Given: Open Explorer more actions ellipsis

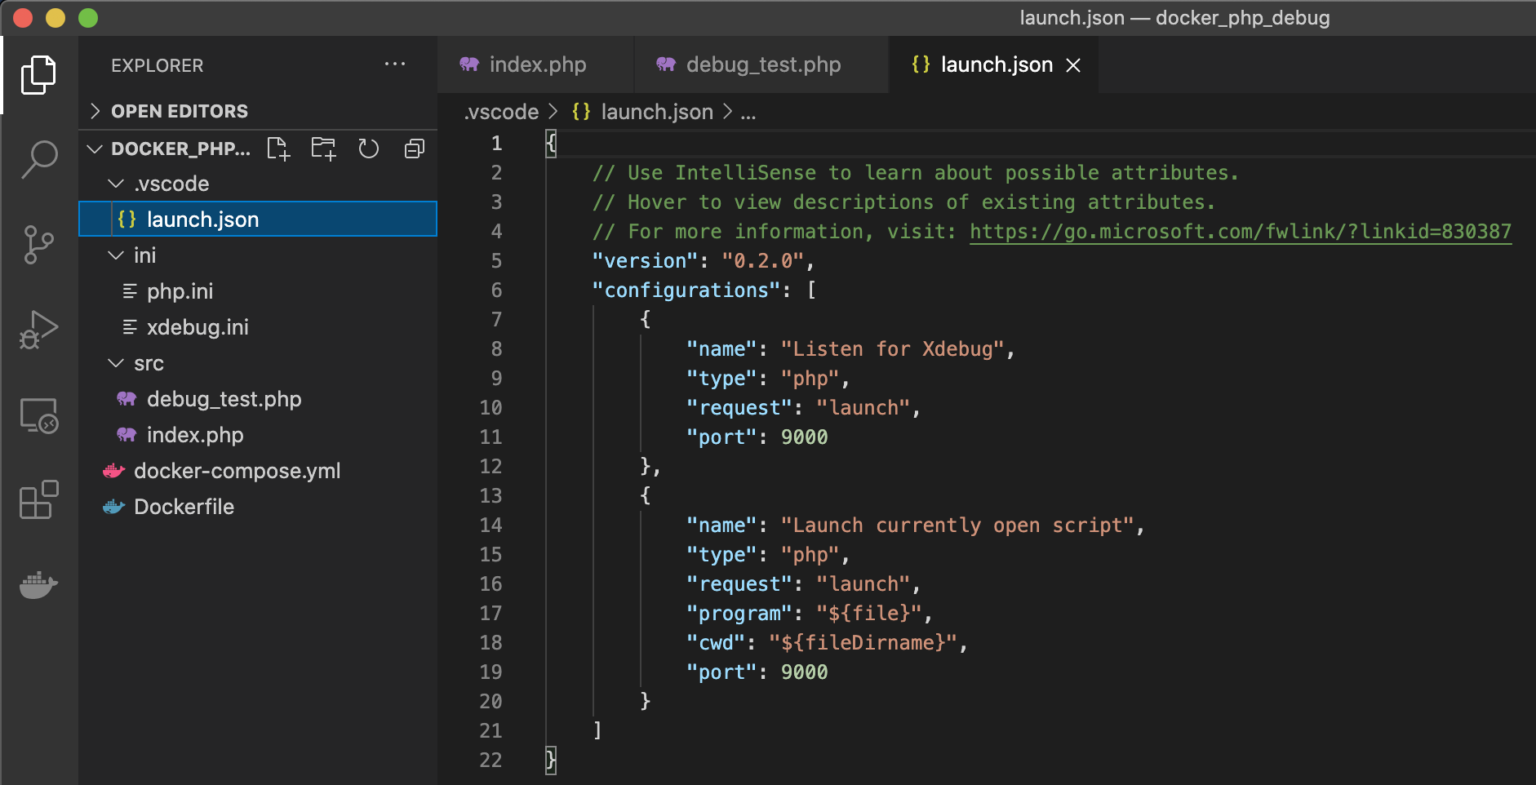Looking at the screenshot, I should (x=395, y=64).
